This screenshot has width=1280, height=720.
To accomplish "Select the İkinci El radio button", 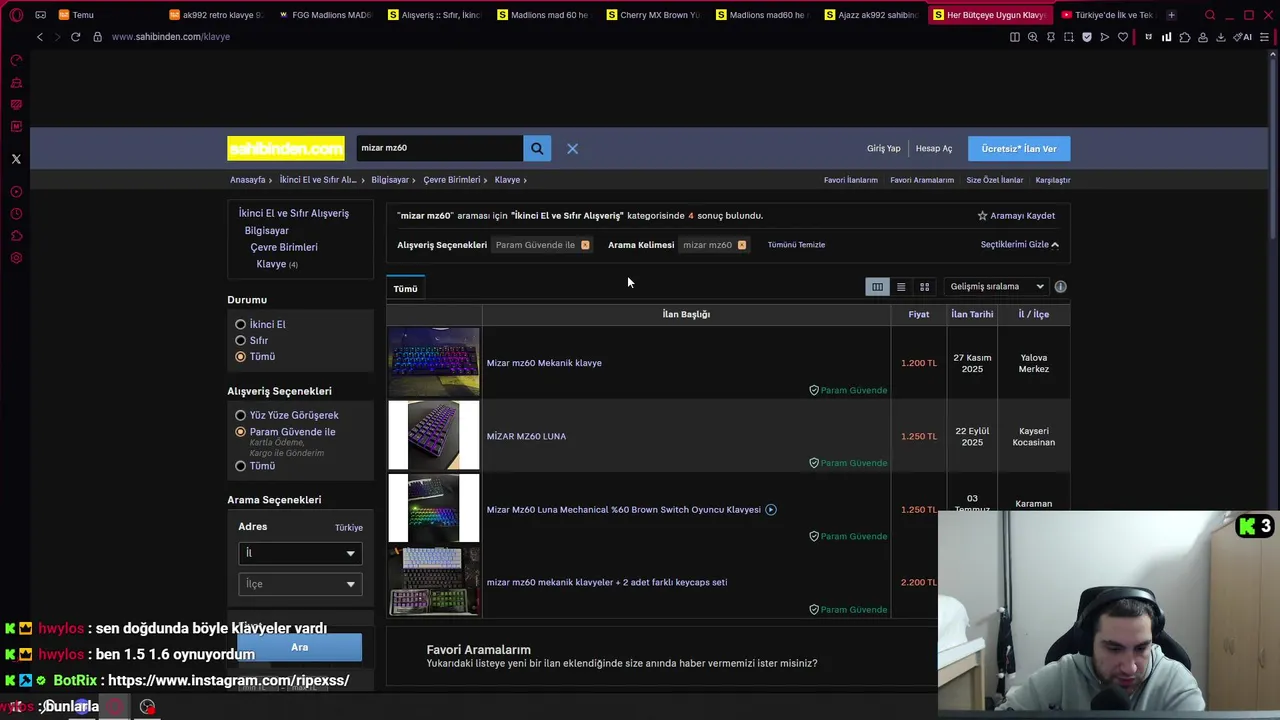I will click(x=240, y=325).
